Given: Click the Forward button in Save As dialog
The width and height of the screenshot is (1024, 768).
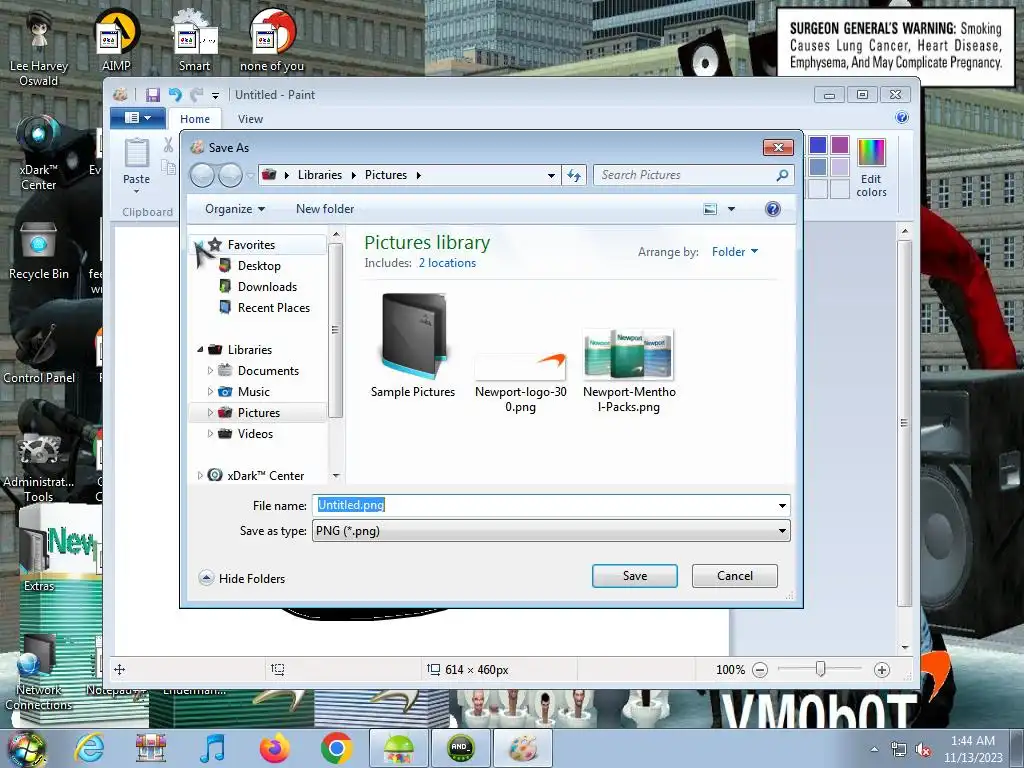Looking at the screenshot, I should [x=231, y=175].
